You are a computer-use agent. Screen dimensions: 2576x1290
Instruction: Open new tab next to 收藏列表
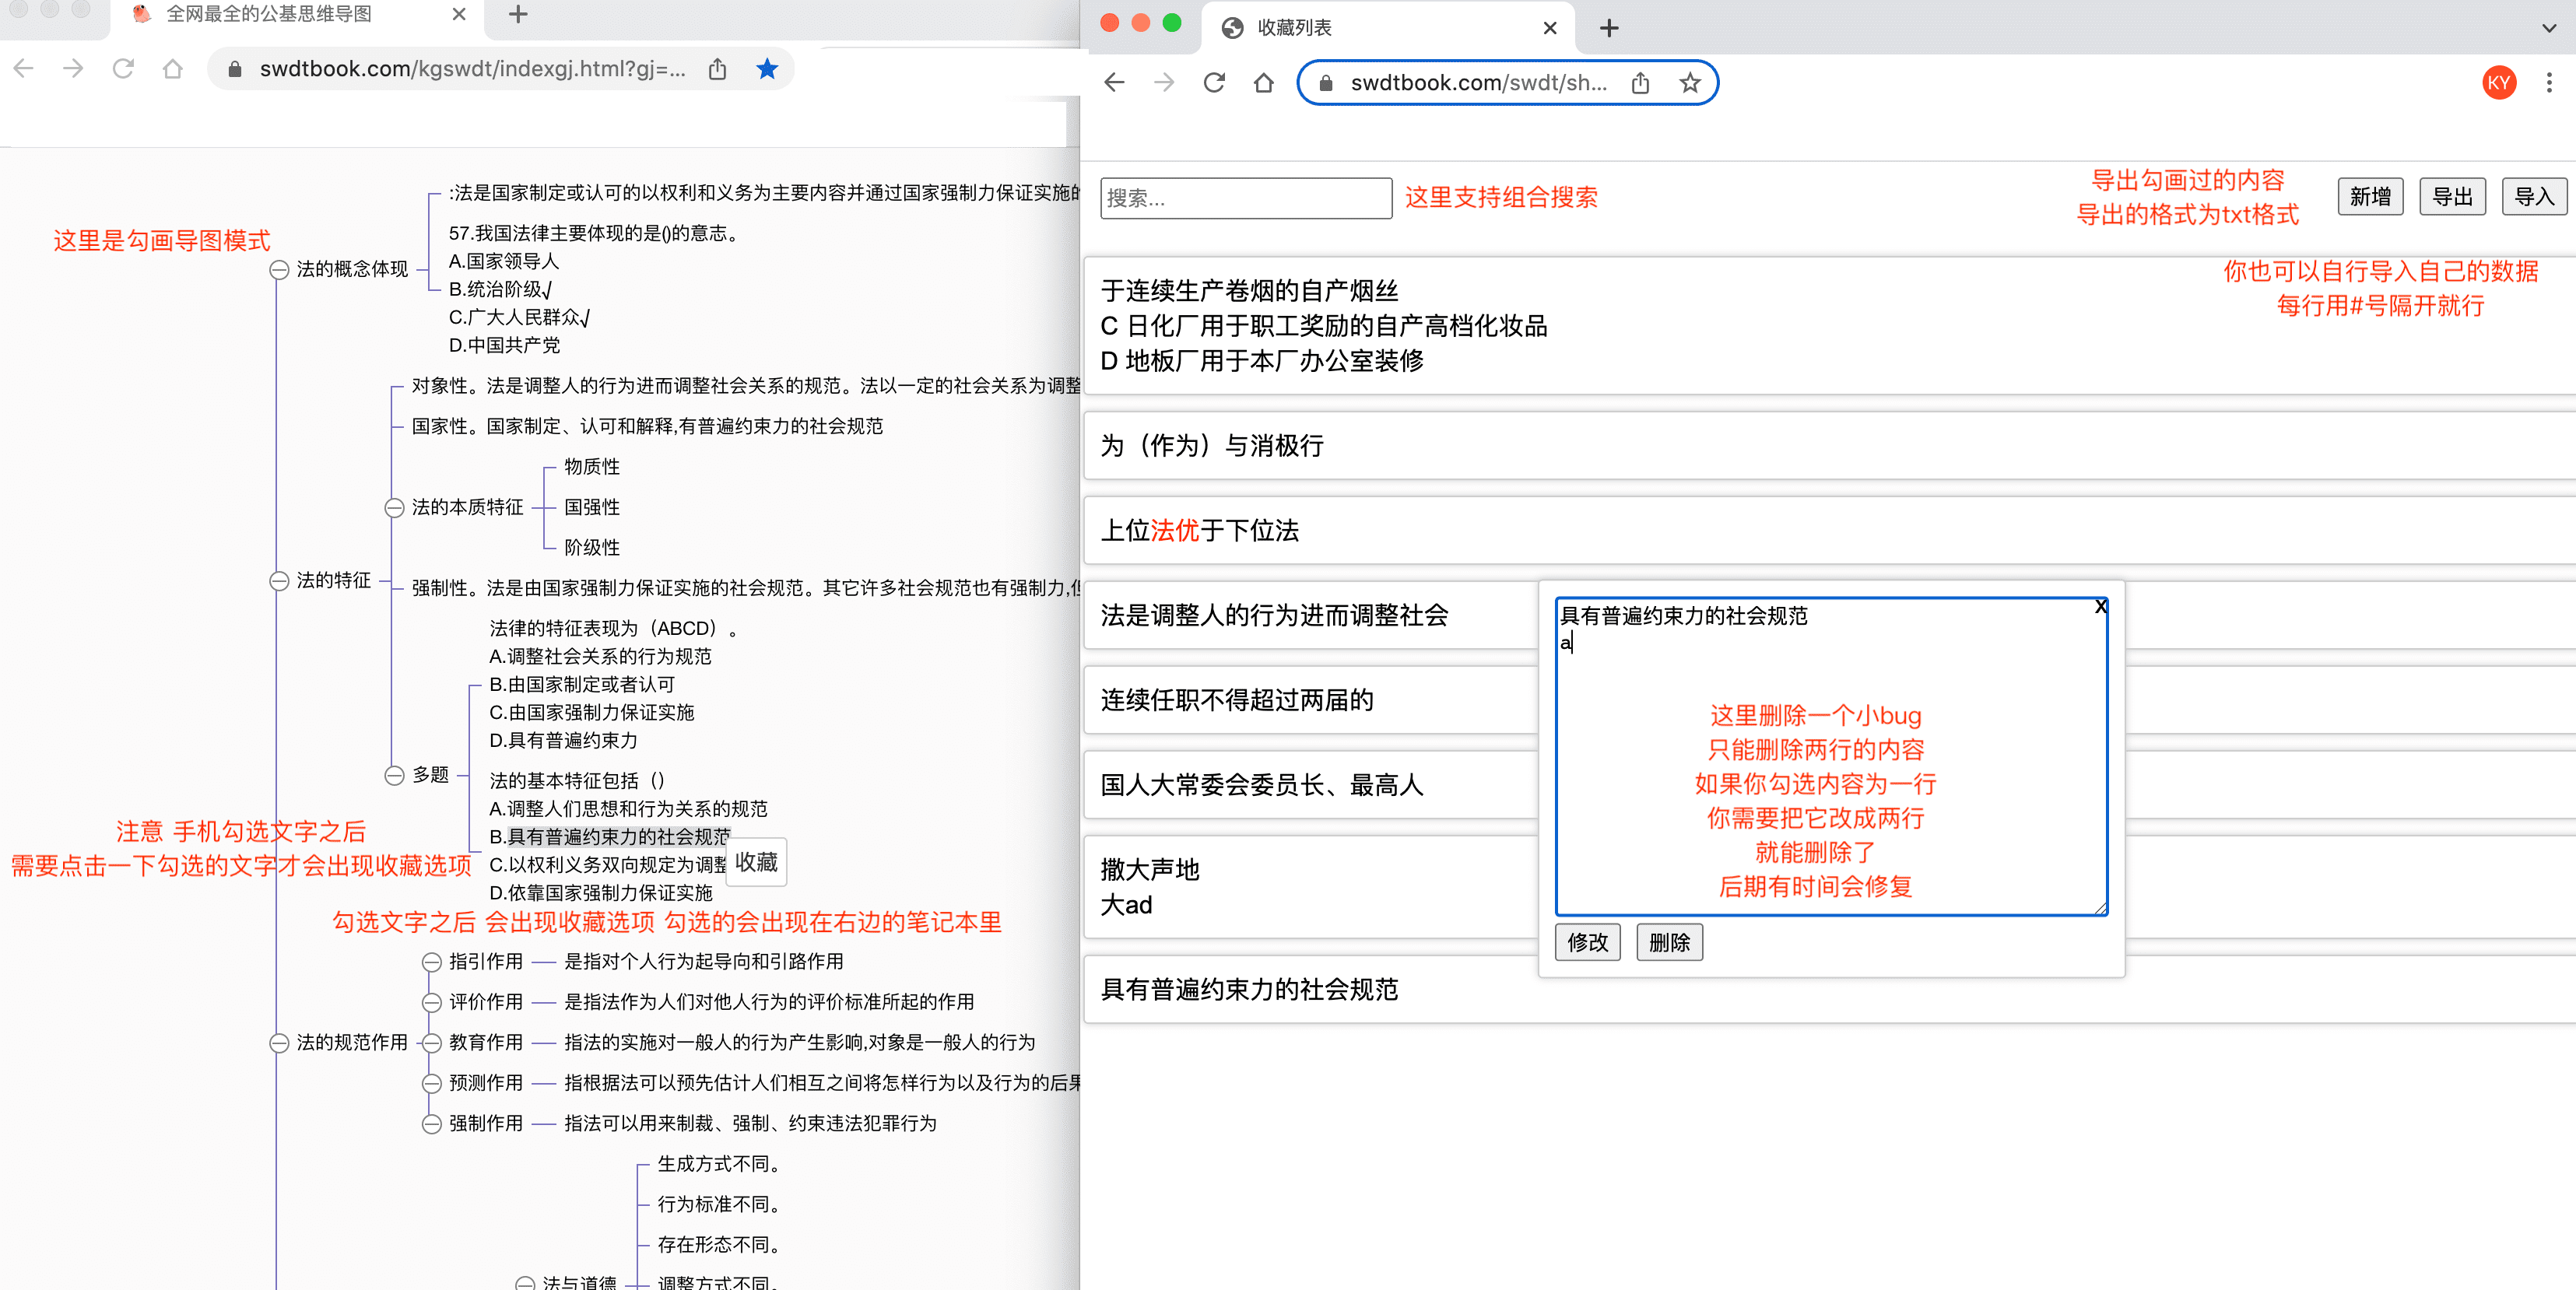[x=1609, y=28]
